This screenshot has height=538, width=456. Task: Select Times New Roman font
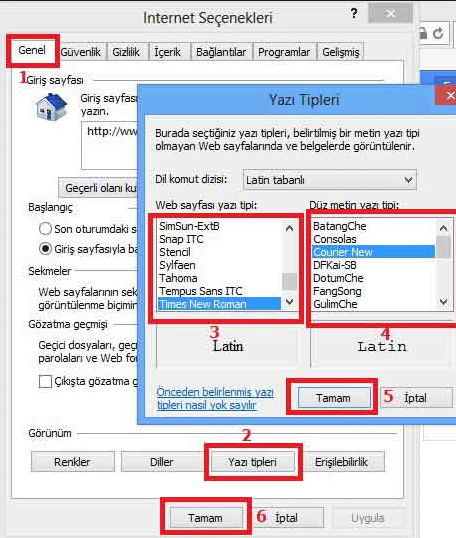(220, 304)
